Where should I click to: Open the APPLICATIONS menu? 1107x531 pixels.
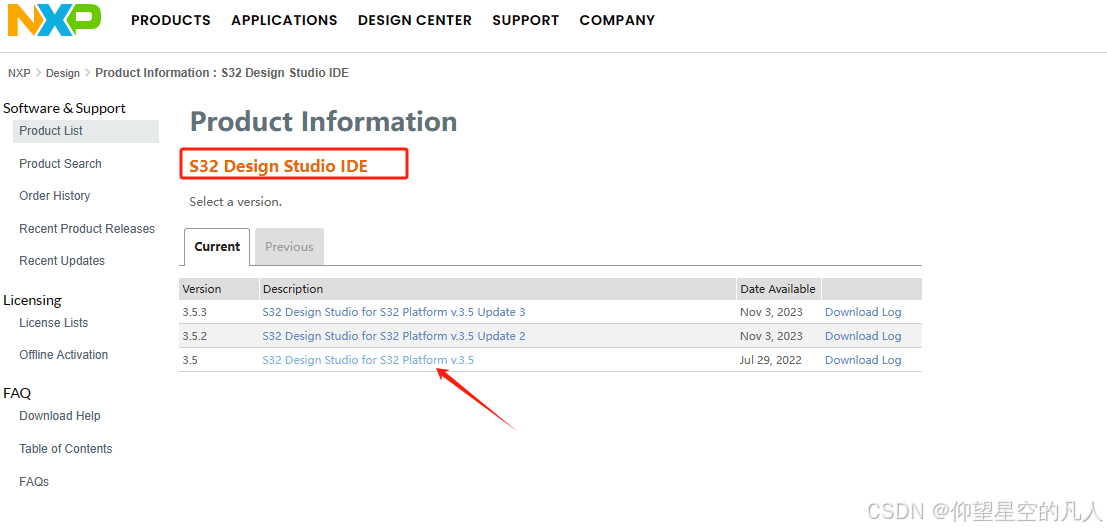pyautogui.click(x=285, y=20)
